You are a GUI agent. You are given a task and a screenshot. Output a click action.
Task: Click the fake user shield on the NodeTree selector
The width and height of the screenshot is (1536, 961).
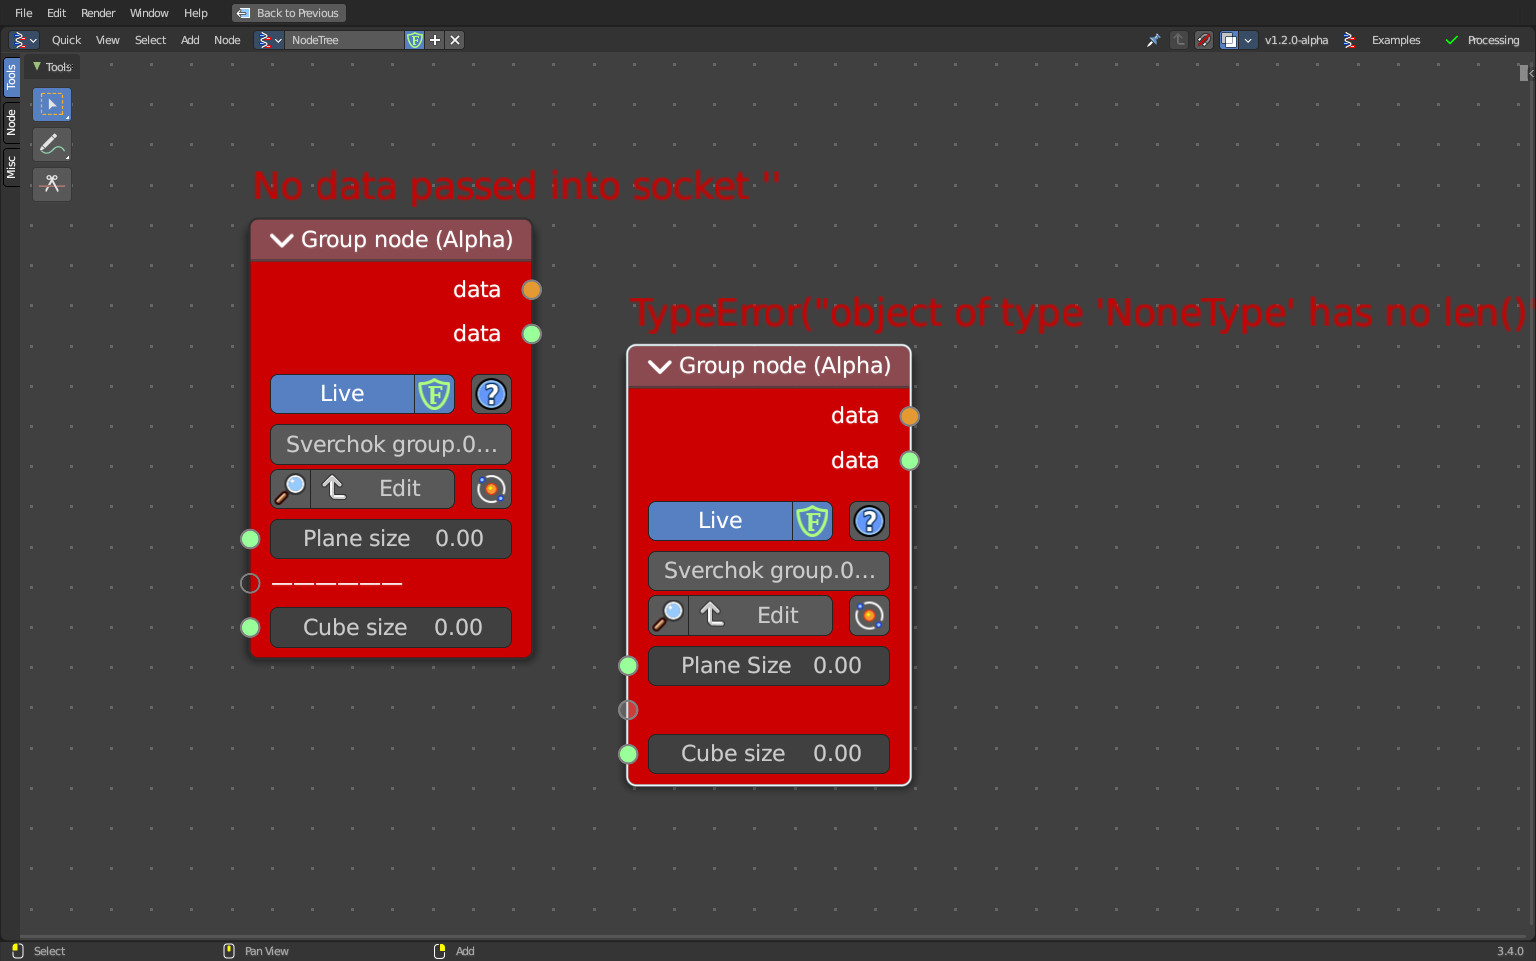(414, 40)
